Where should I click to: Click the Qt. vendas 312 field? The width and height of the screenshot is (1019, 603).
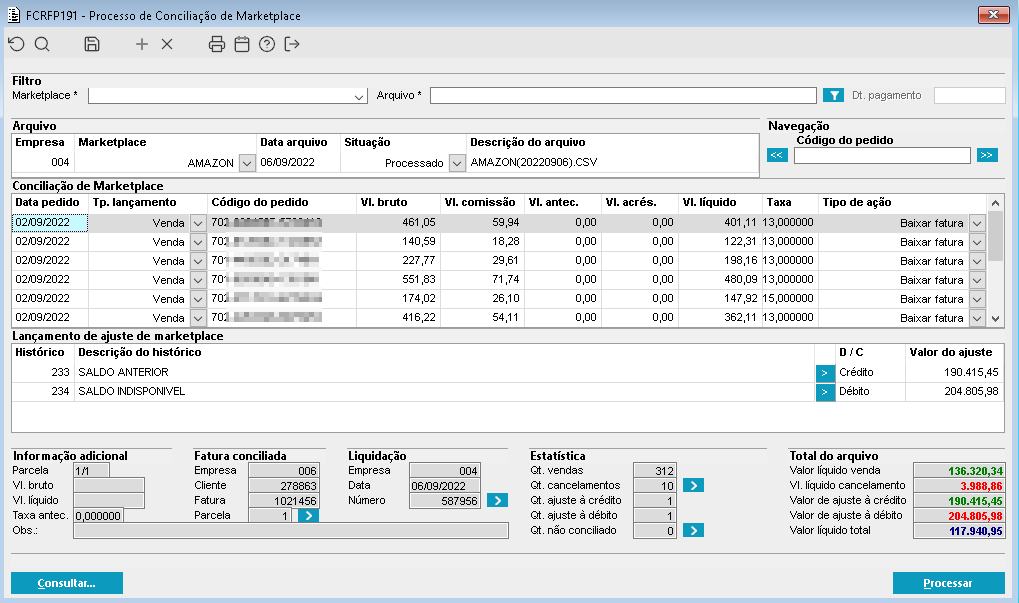[655, 470]
